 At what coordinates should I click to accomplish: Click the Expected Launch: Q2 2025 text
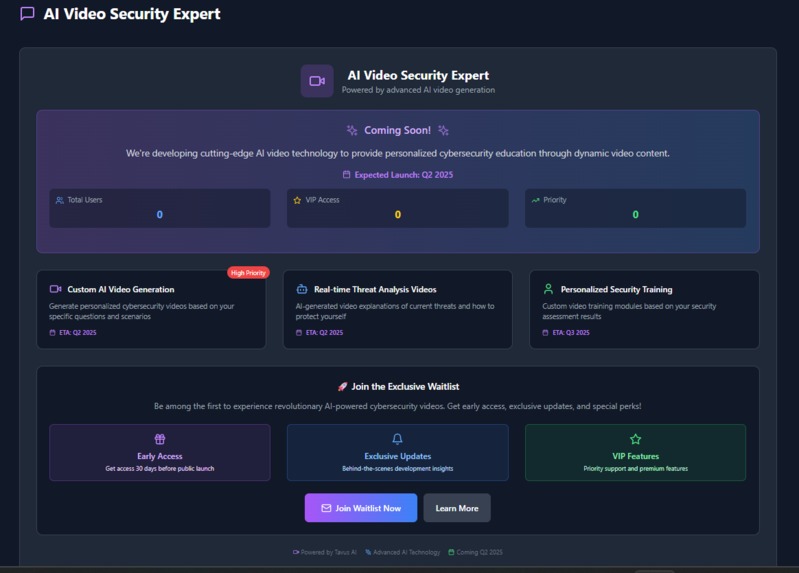coord(404,175)
